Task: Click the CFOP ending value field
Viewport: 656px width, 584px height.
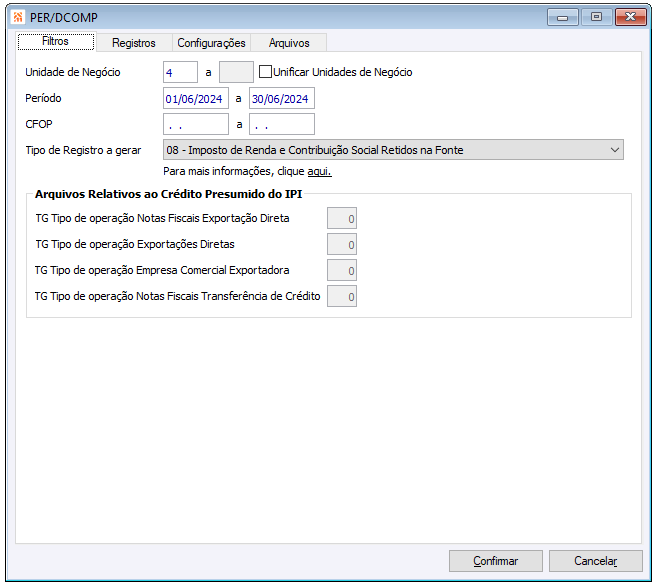Action: tap(282, 124)
